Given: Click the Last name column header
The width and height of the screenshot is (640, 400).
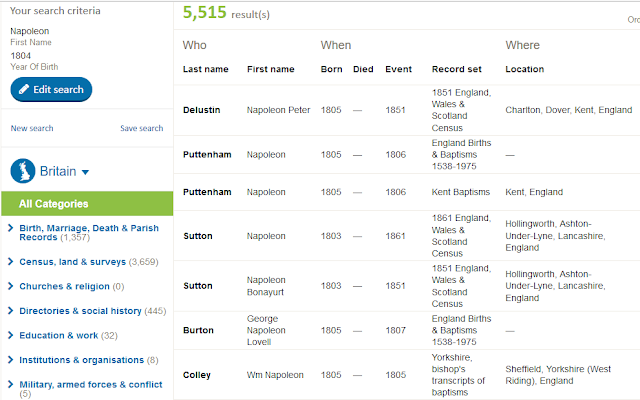Looking at the screenshot, I should point(205,69).
